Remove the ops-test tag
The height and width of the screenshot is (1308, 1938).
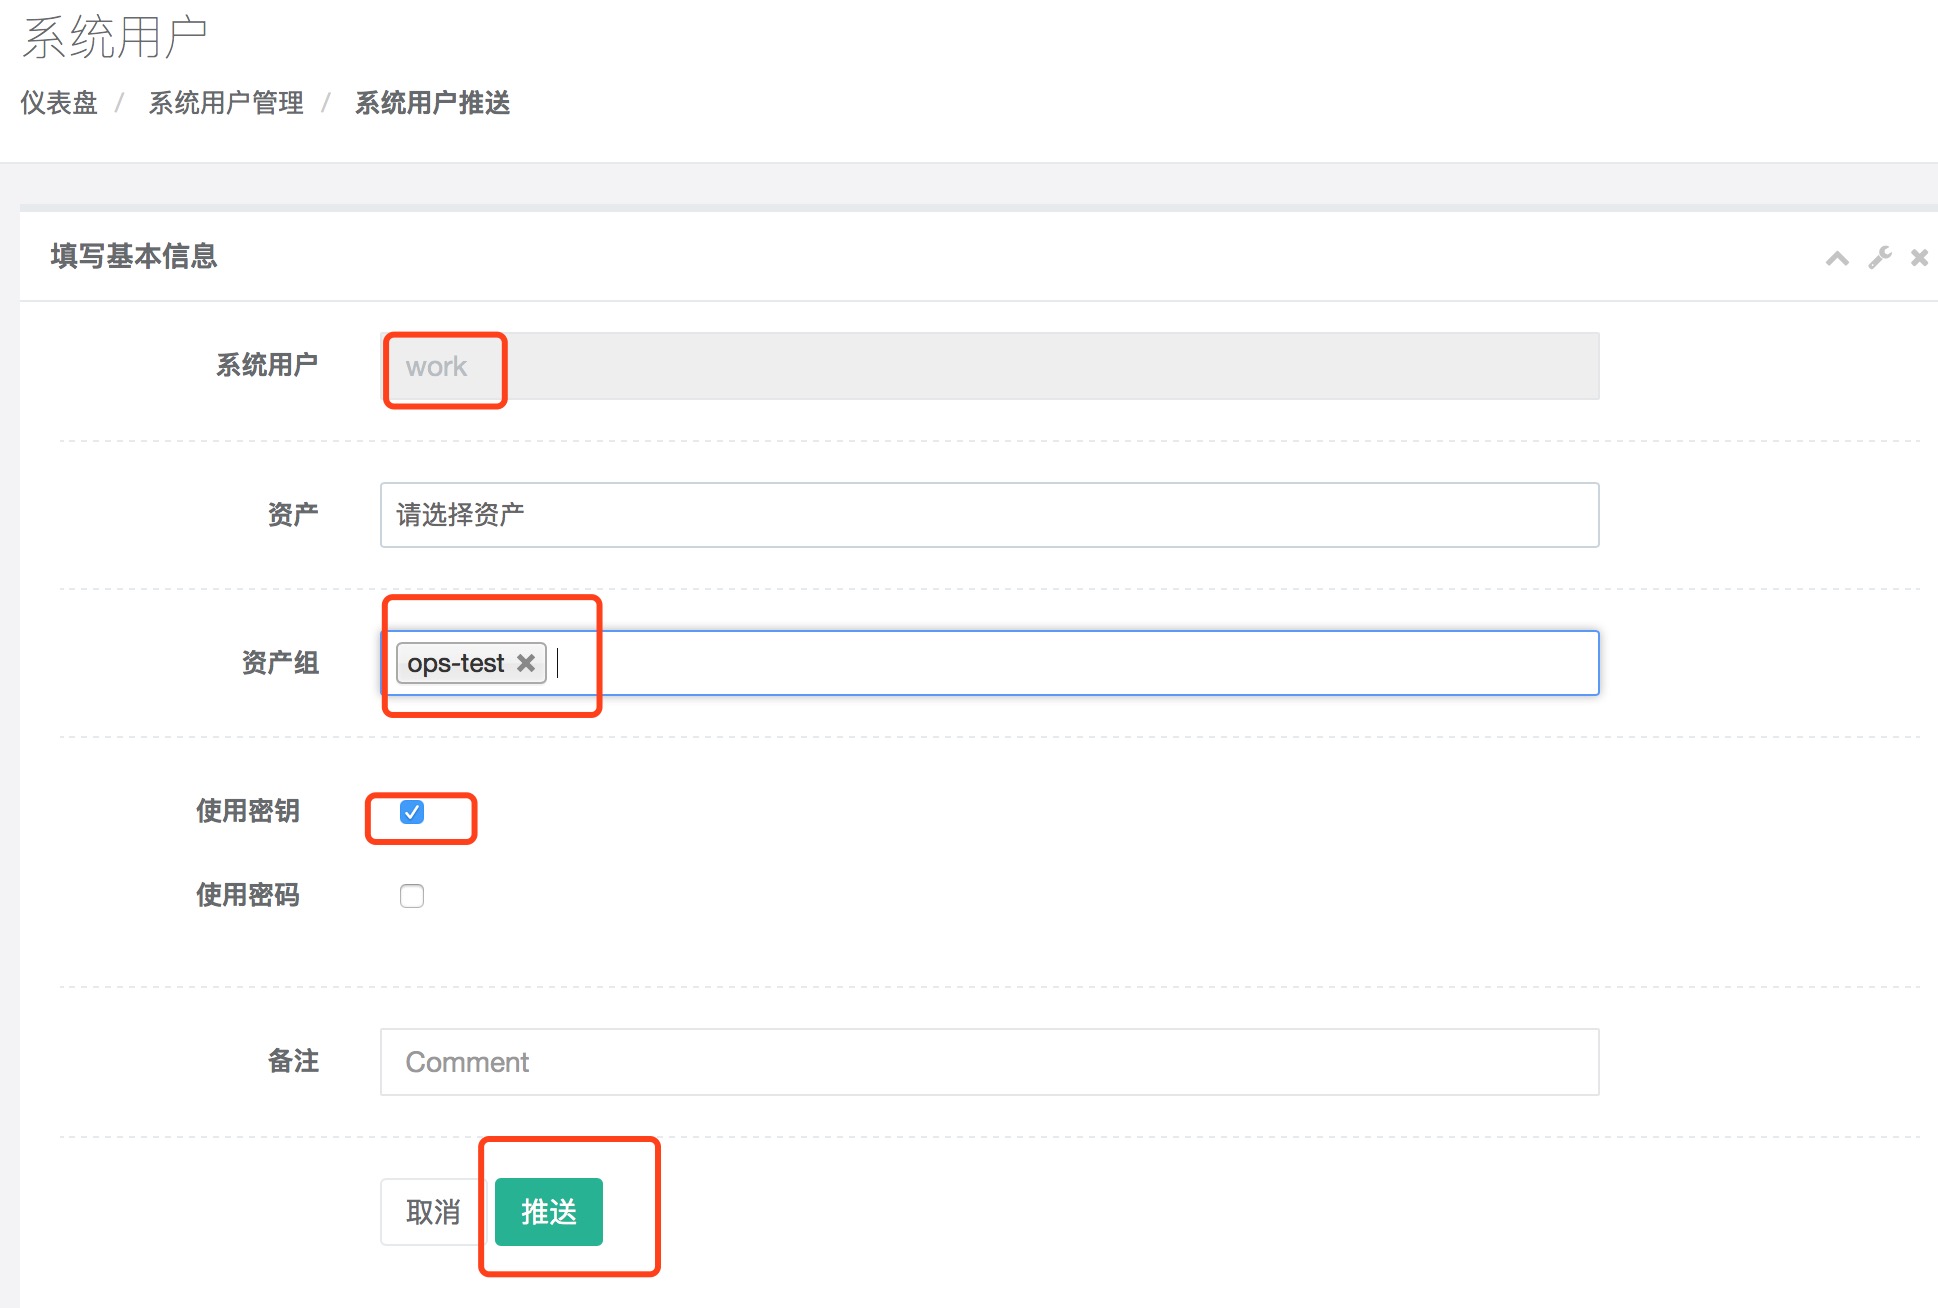click(526, 663)
